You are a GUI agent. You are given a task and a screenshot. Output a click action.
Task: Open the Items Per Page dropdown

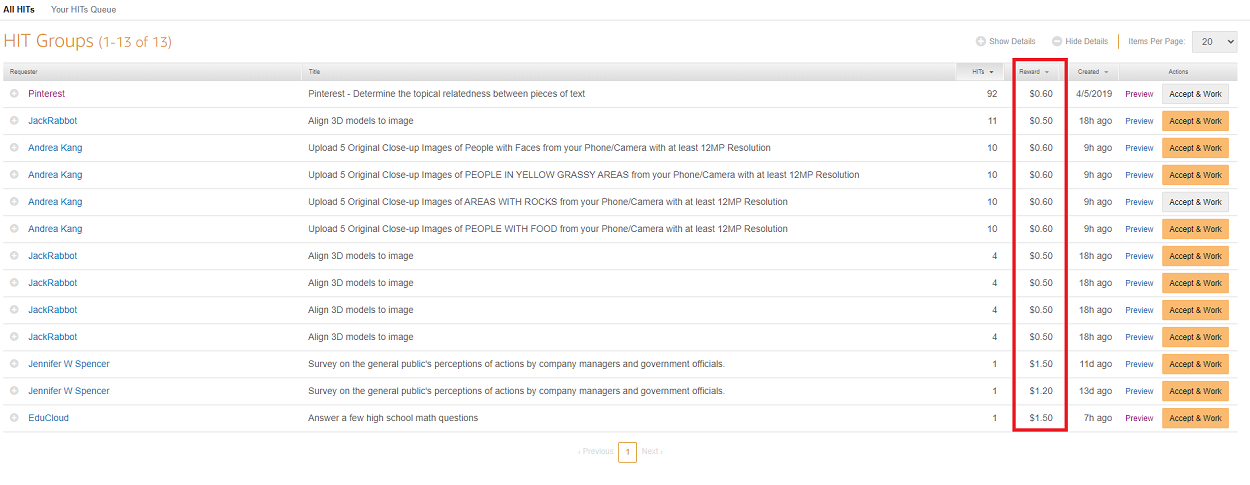[1214, 41]
